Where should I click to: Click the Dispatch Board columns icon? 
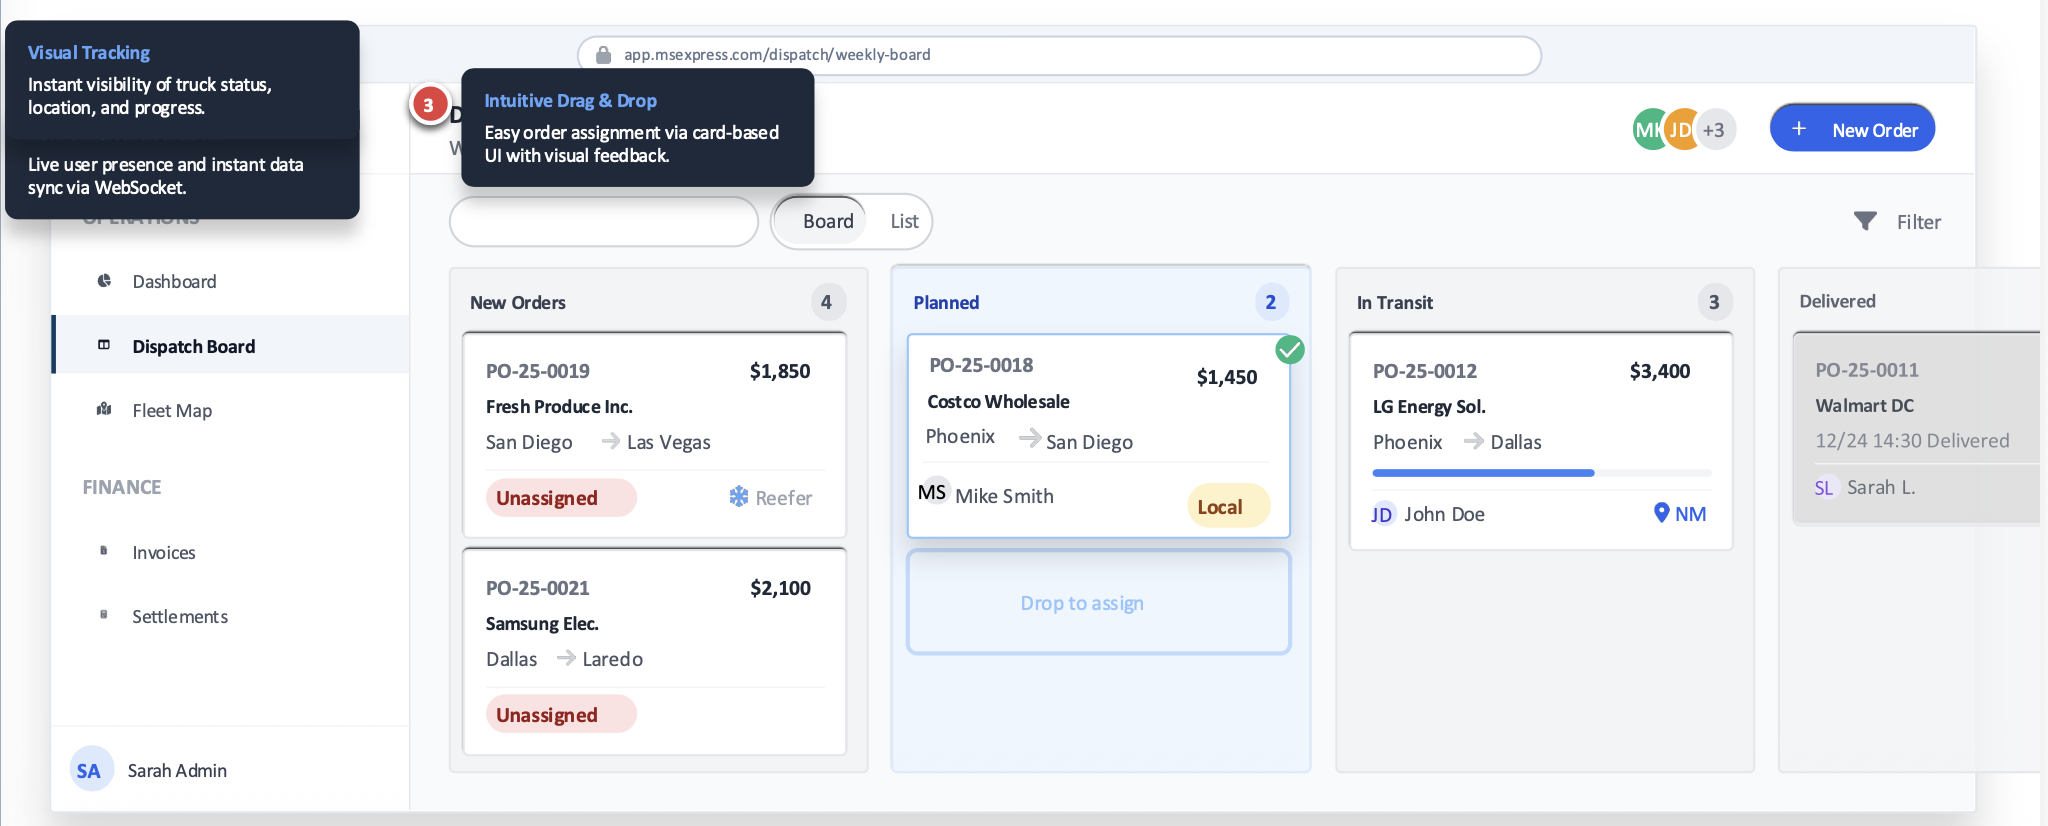tap(104, 345)
